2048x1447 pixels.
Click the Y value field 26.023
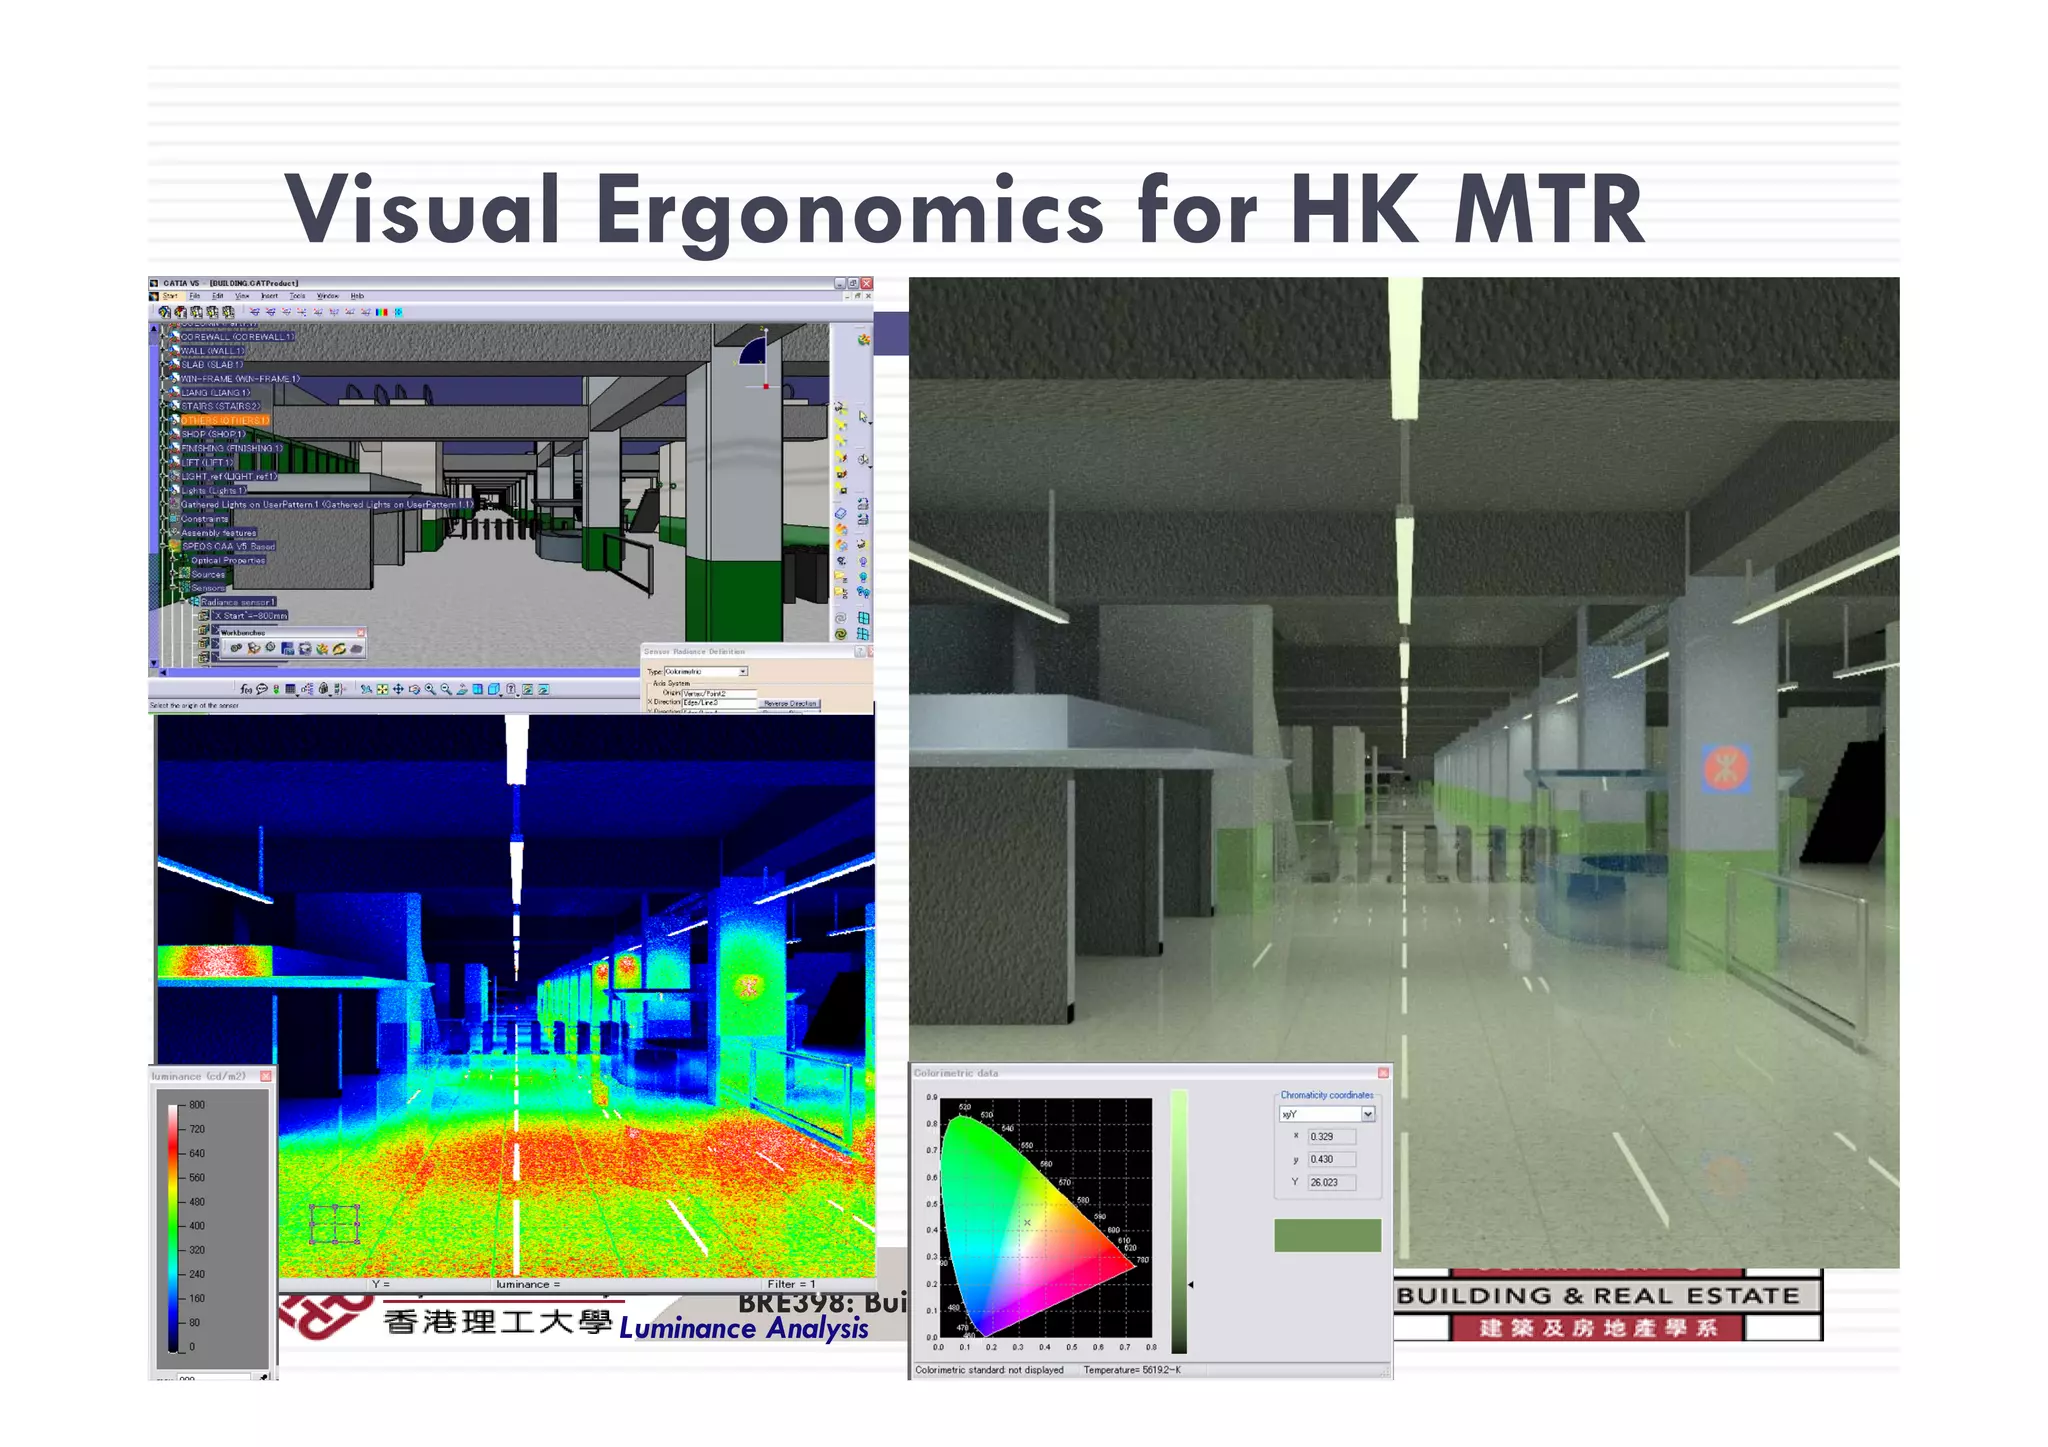coord(1332,1183)
